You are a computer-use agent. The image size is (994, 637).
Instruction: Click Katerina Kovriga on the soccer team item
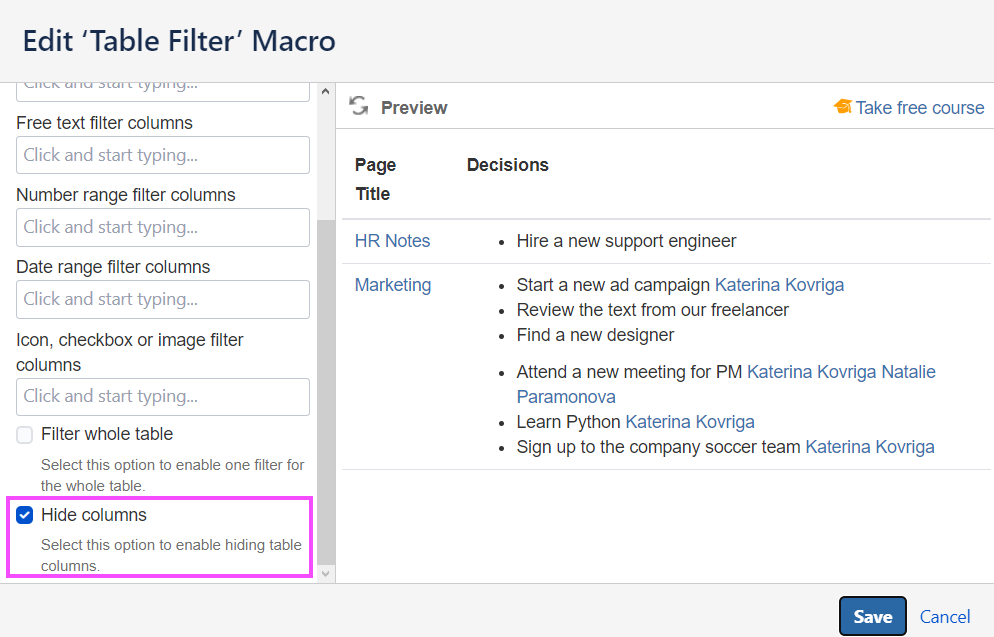tap(870, 447)
